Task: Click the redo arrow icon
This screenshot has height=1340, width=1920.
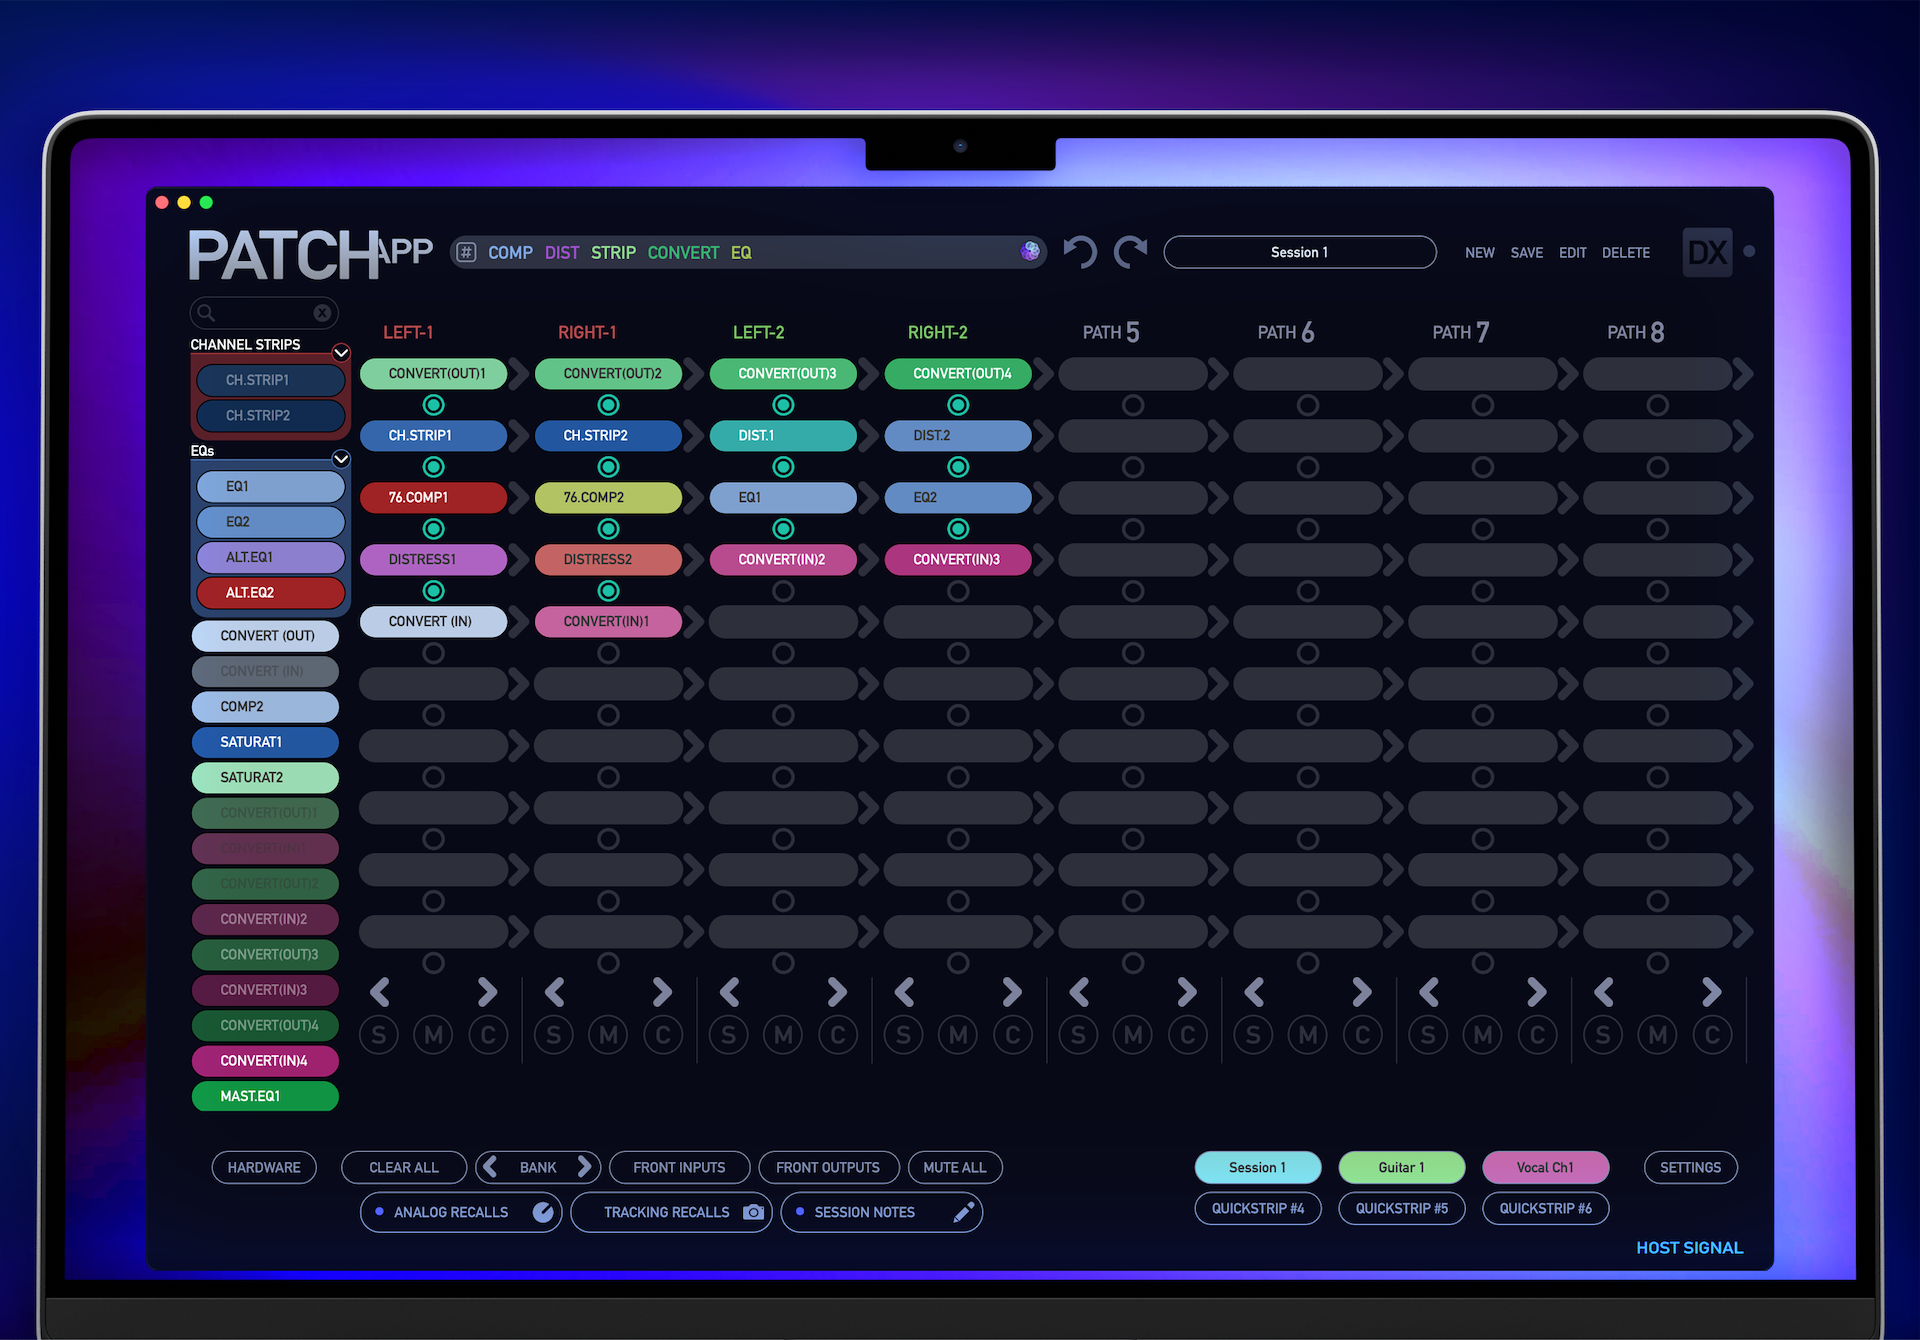Action: pos(1130,252)
